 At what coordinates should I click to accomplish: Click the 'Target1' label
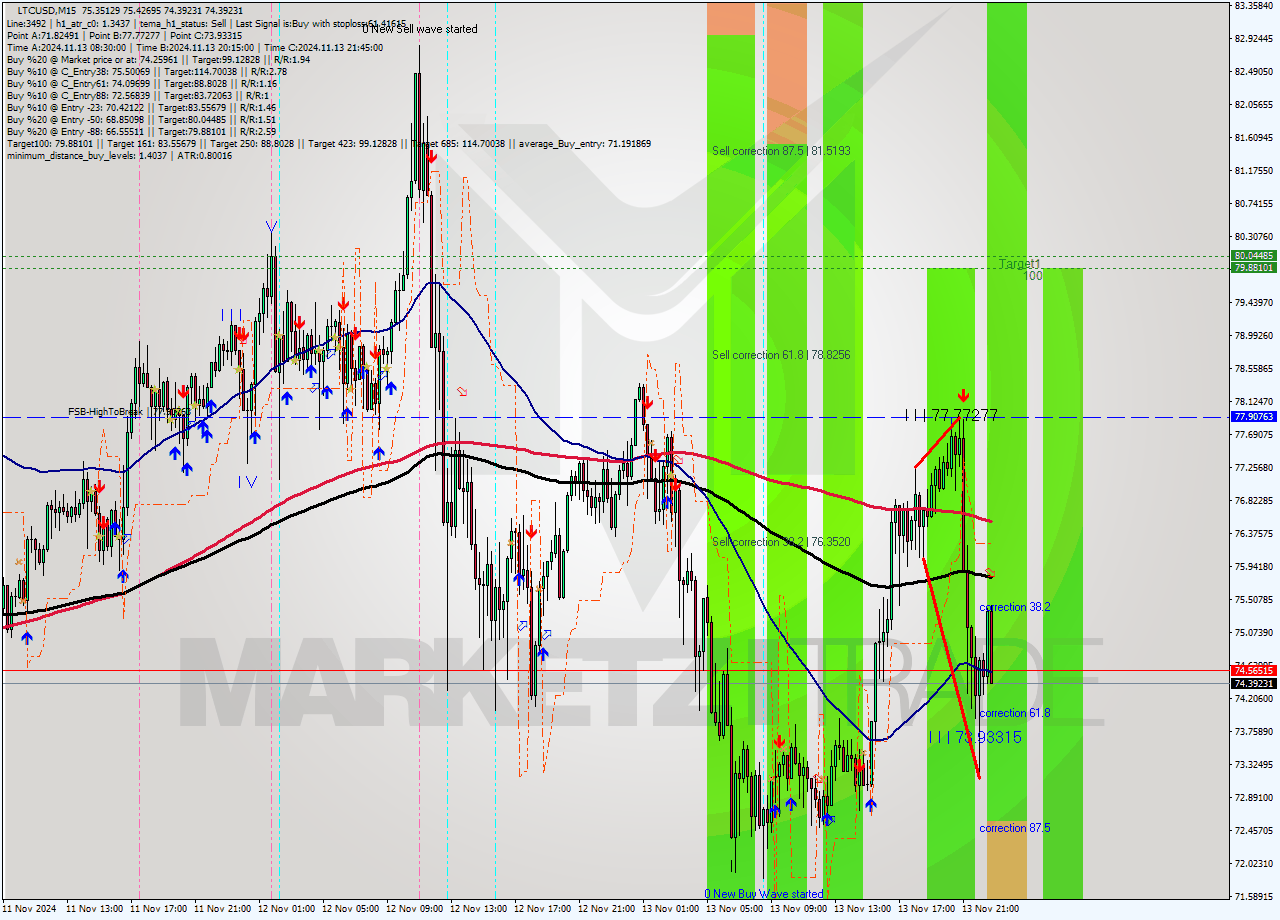[x=1020, y=264]
